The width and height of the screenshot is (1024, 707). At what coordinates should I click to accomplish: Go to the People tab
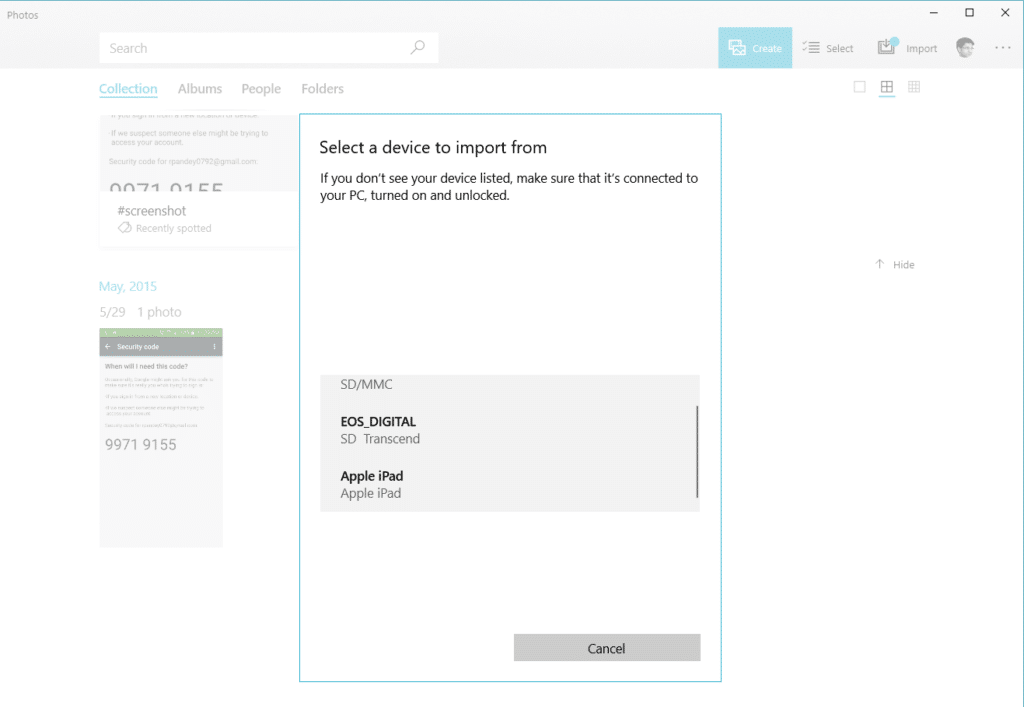click(261, 89)
